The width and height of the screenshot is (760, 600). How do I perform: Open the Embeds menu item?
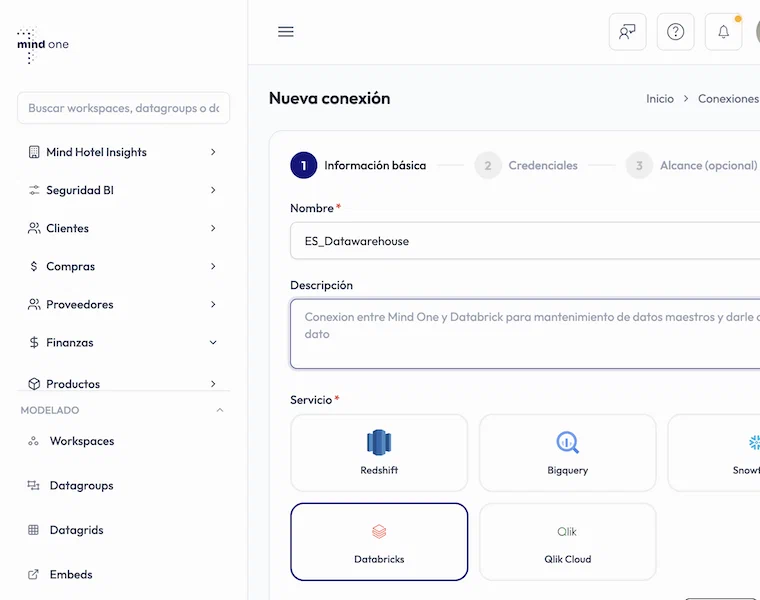pyautogui.click(x=71, y=574)
